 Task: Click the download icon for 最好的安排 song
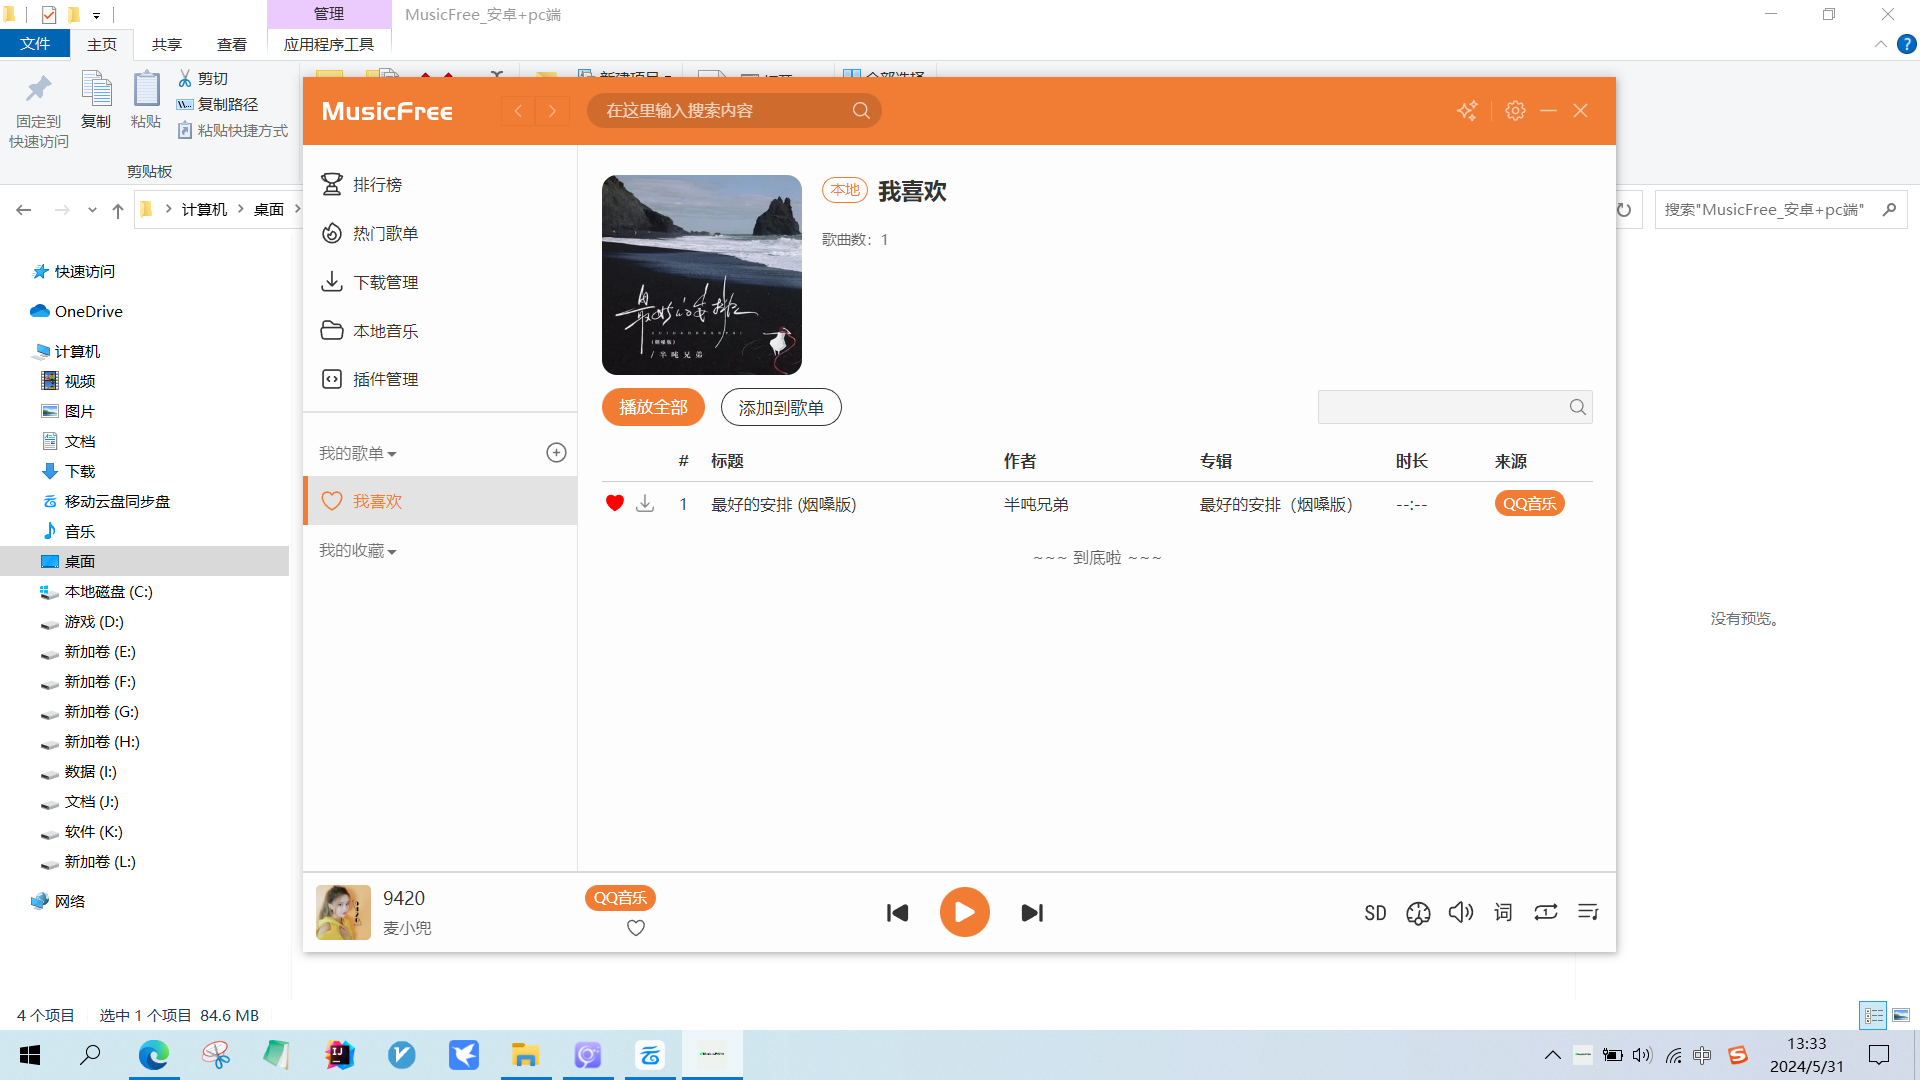point(645,504)
